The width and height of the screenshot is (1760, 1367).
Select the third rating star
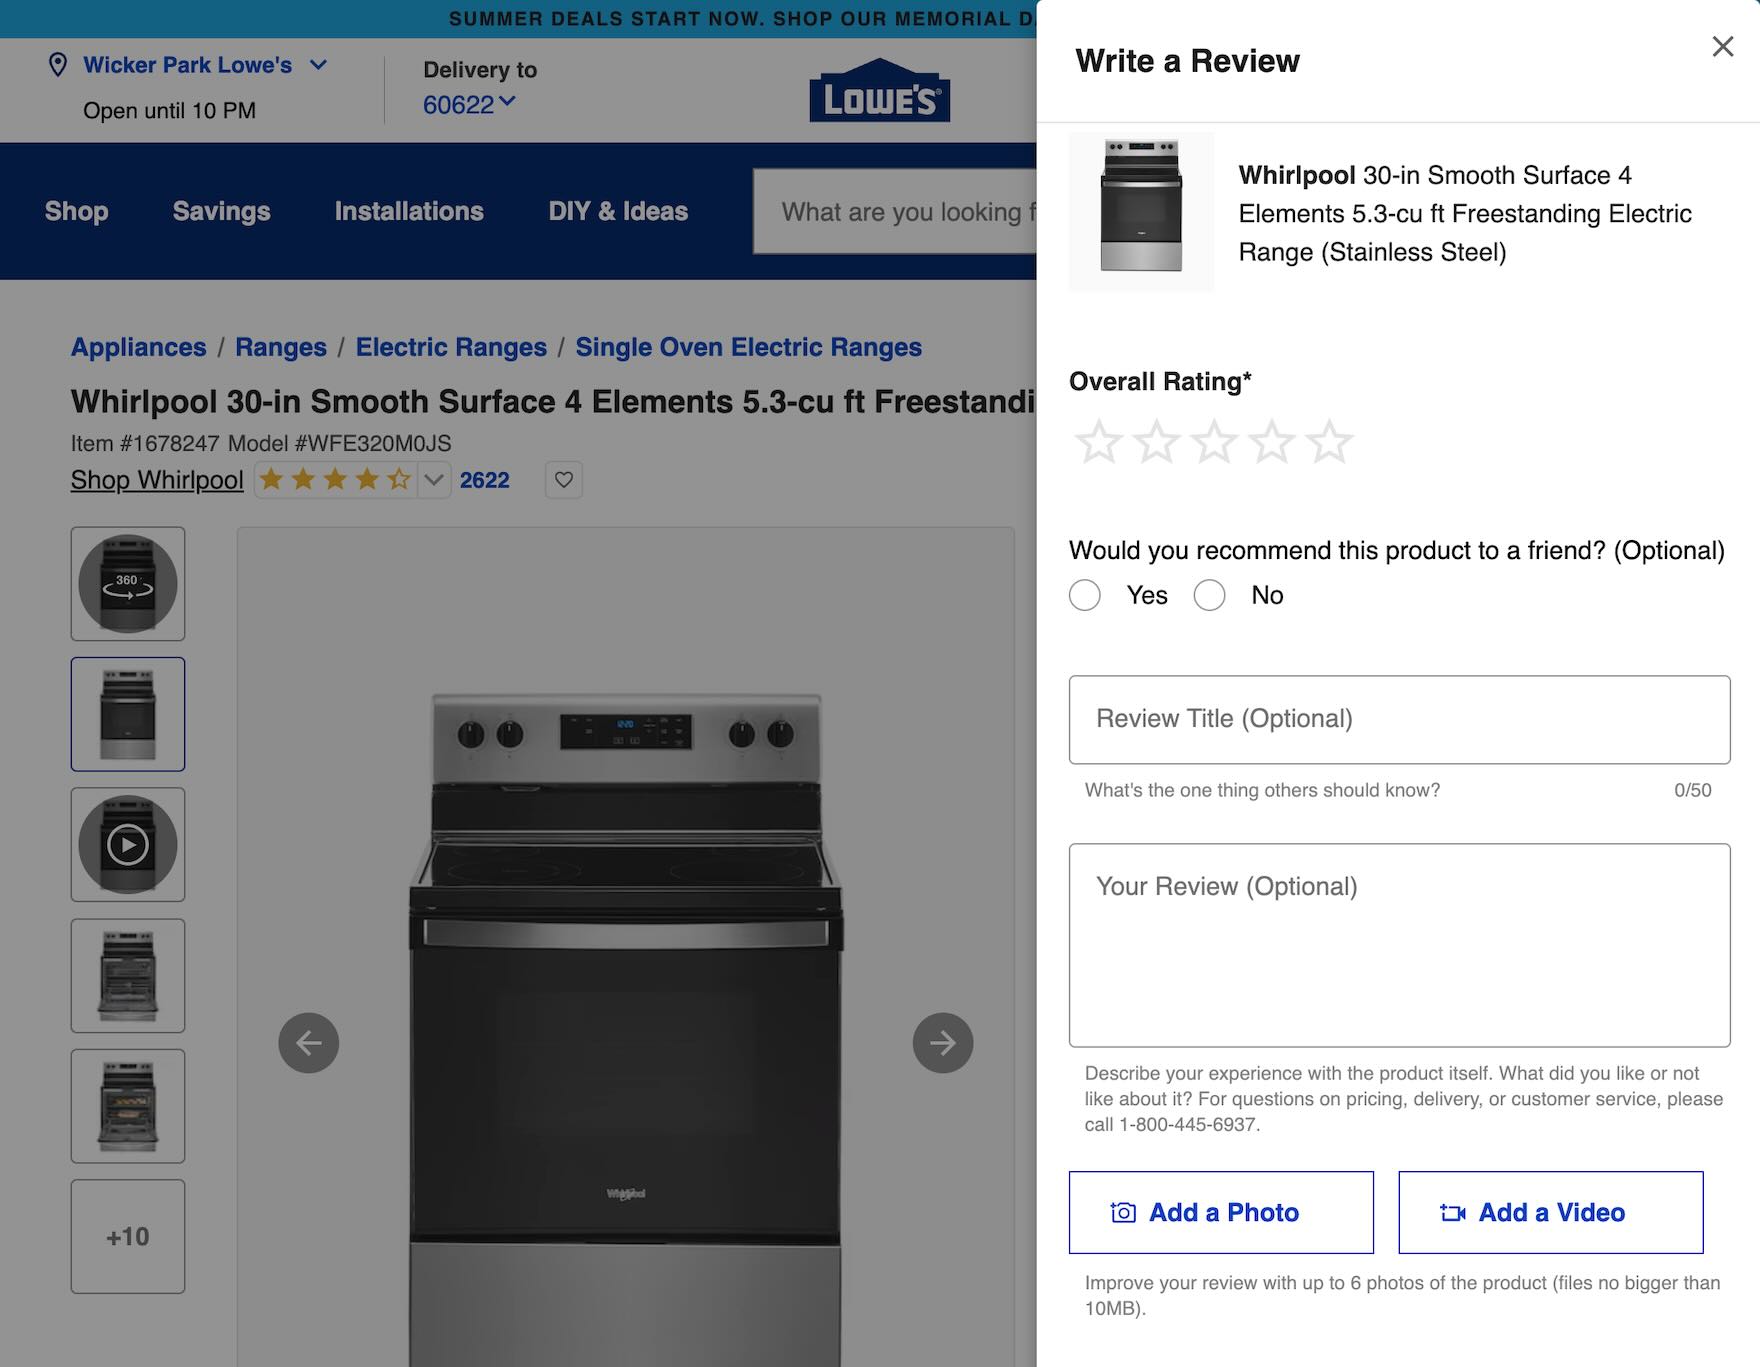[1214, 442]
